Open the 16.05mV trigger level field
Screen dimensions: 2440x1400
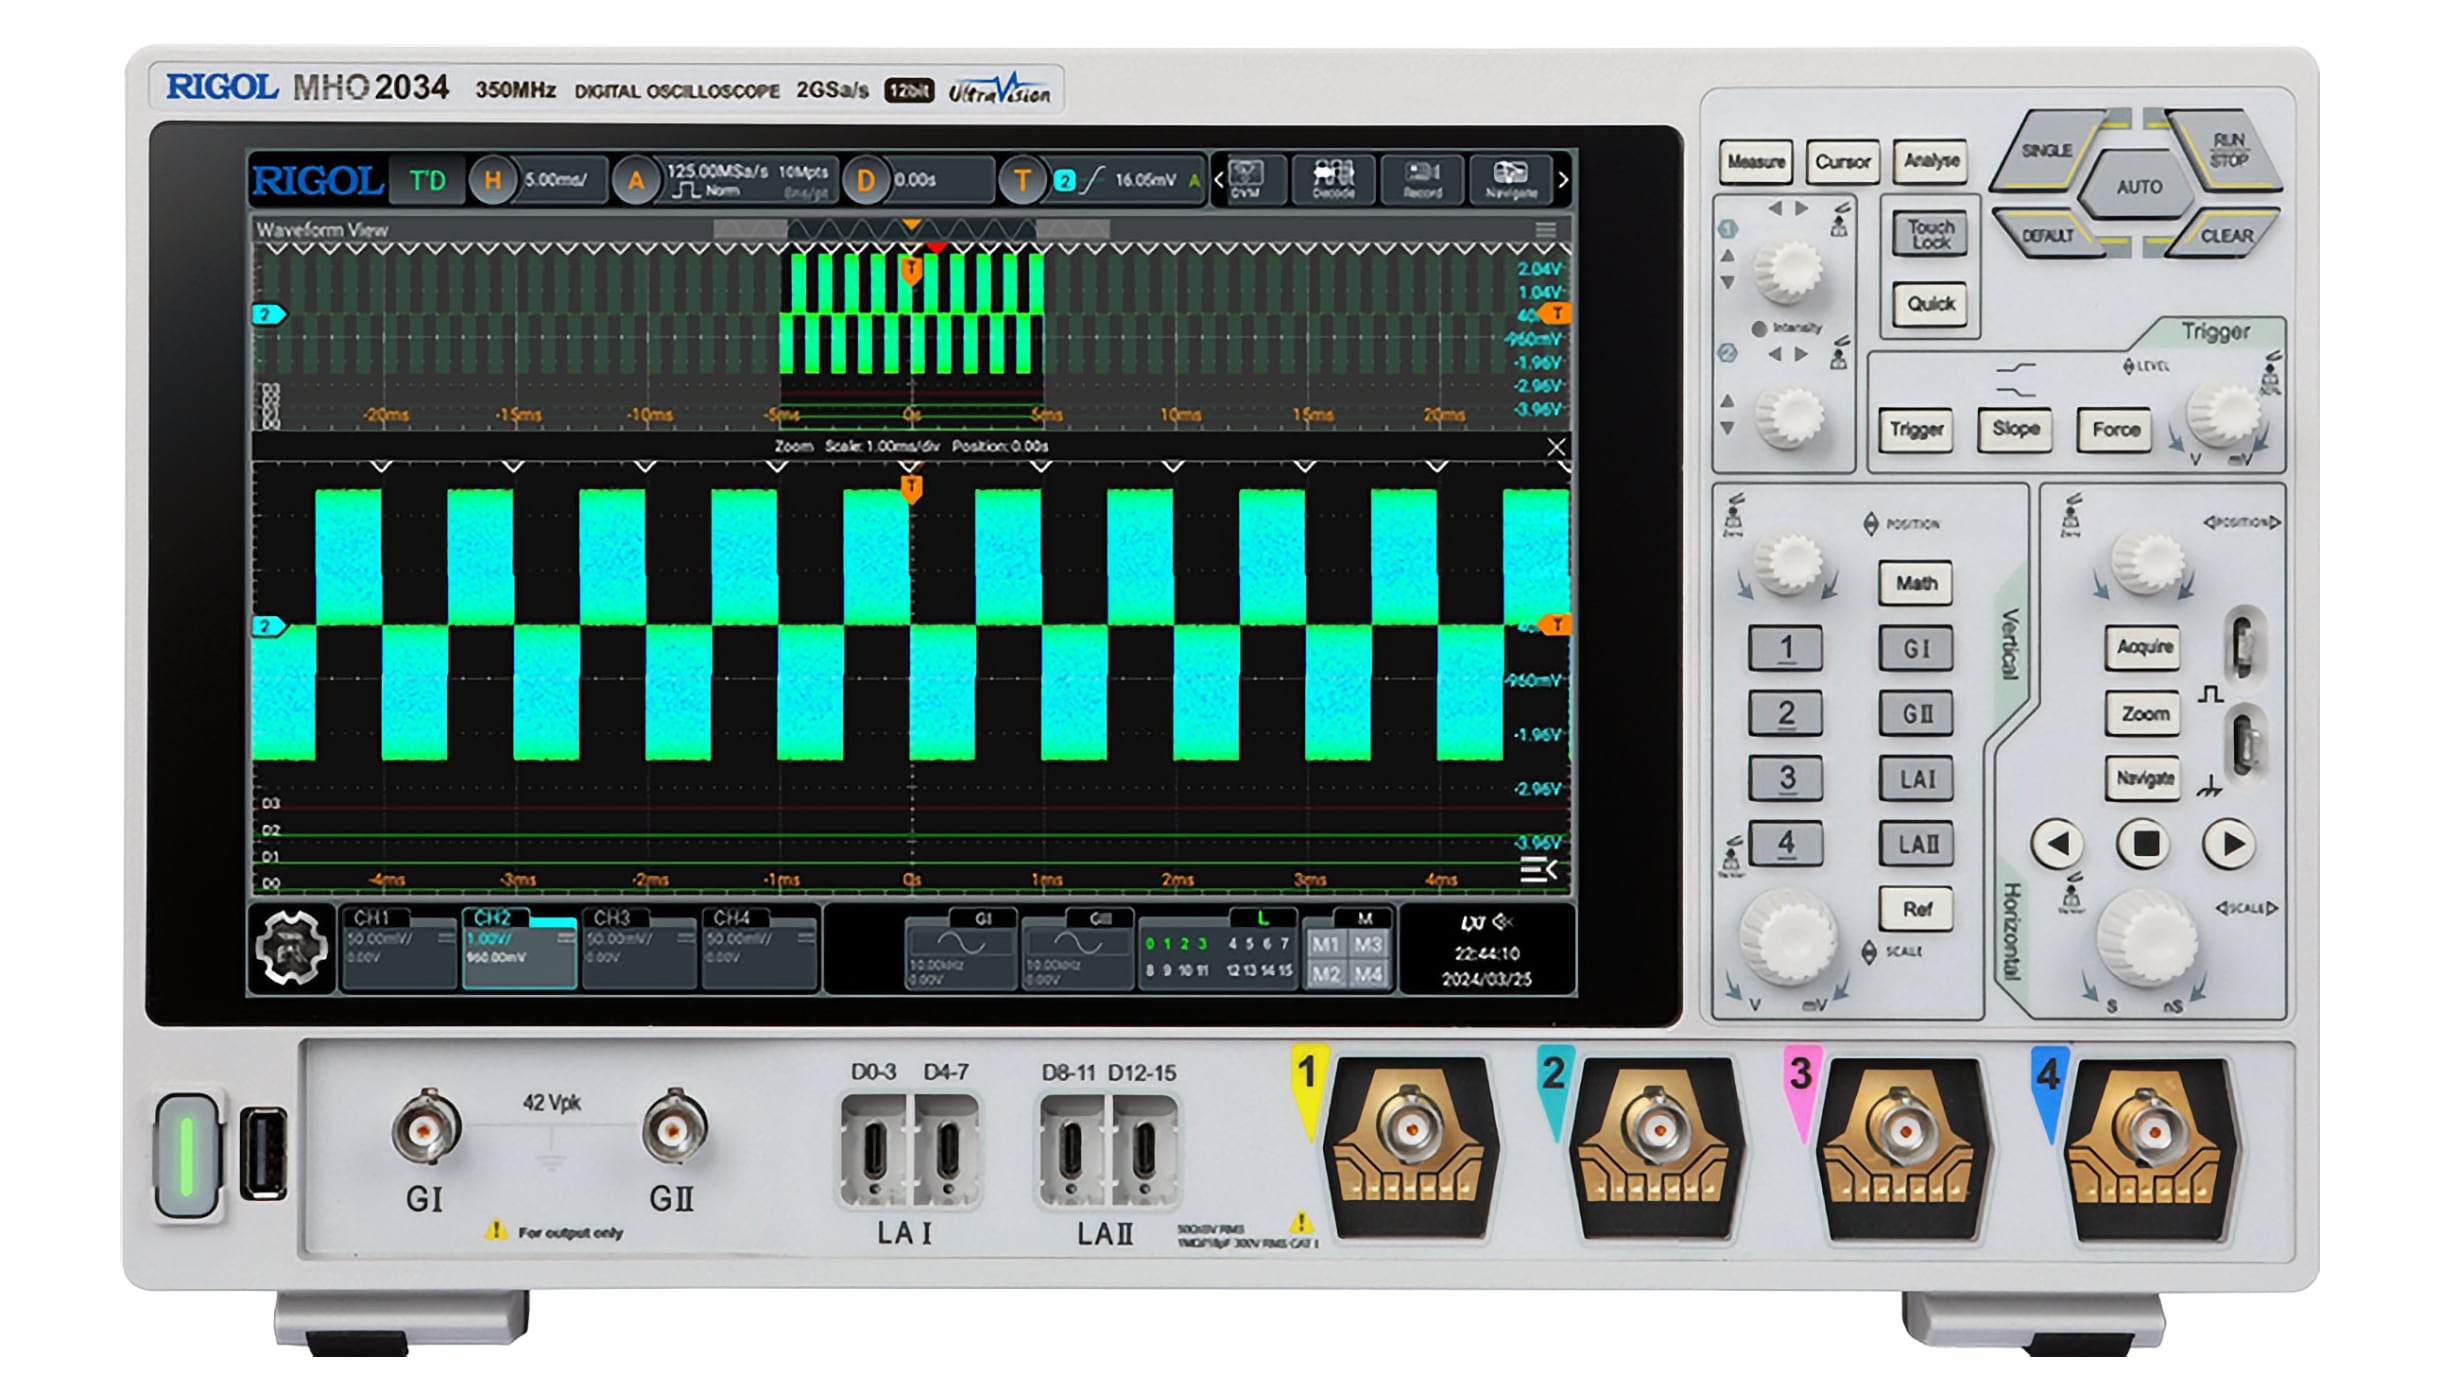coord(1125,180)
